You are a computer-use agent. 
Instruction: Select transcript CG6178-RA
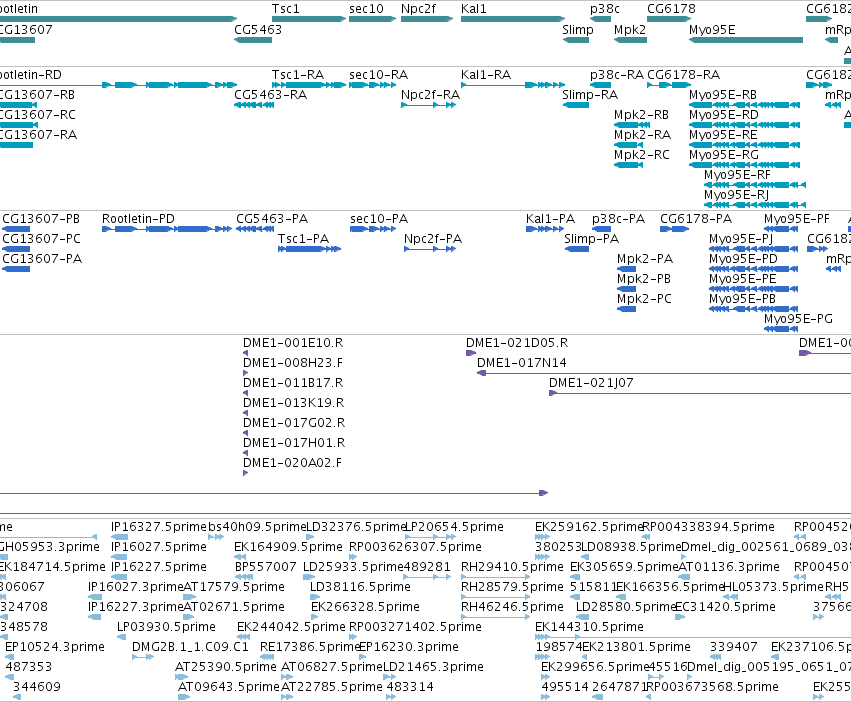[x=669, y=85]
